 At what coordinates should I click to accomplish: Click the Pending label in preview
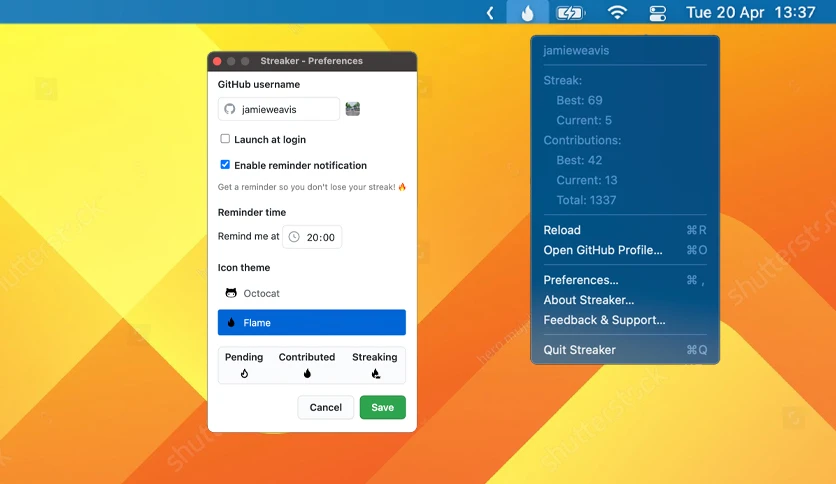click(x=244, y=357)
